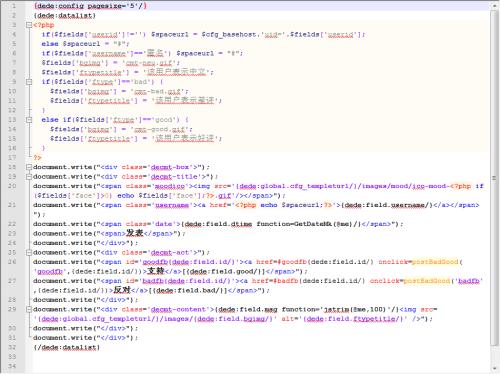The width and height of the screenshot is (500, 374).
Task: Click the 'moodico' class name
Action: [172, 186]
